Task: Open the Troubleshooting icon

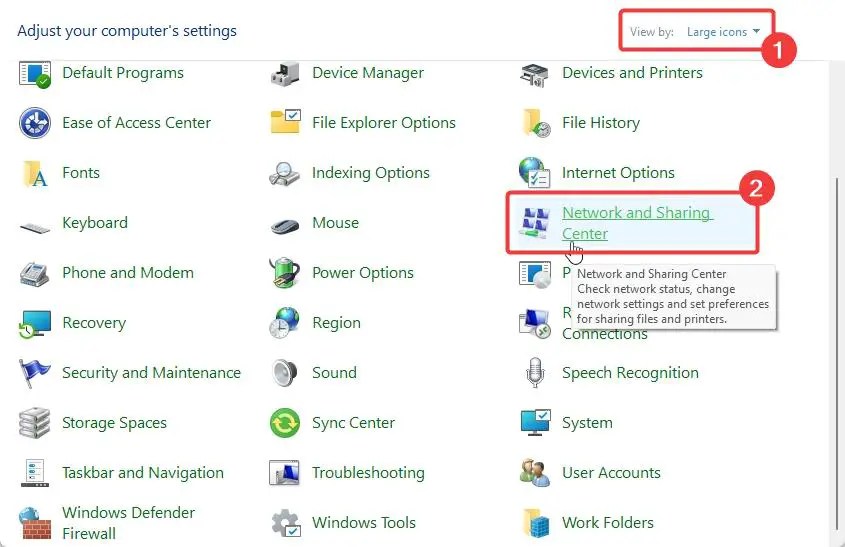Action: pos(284,473)
